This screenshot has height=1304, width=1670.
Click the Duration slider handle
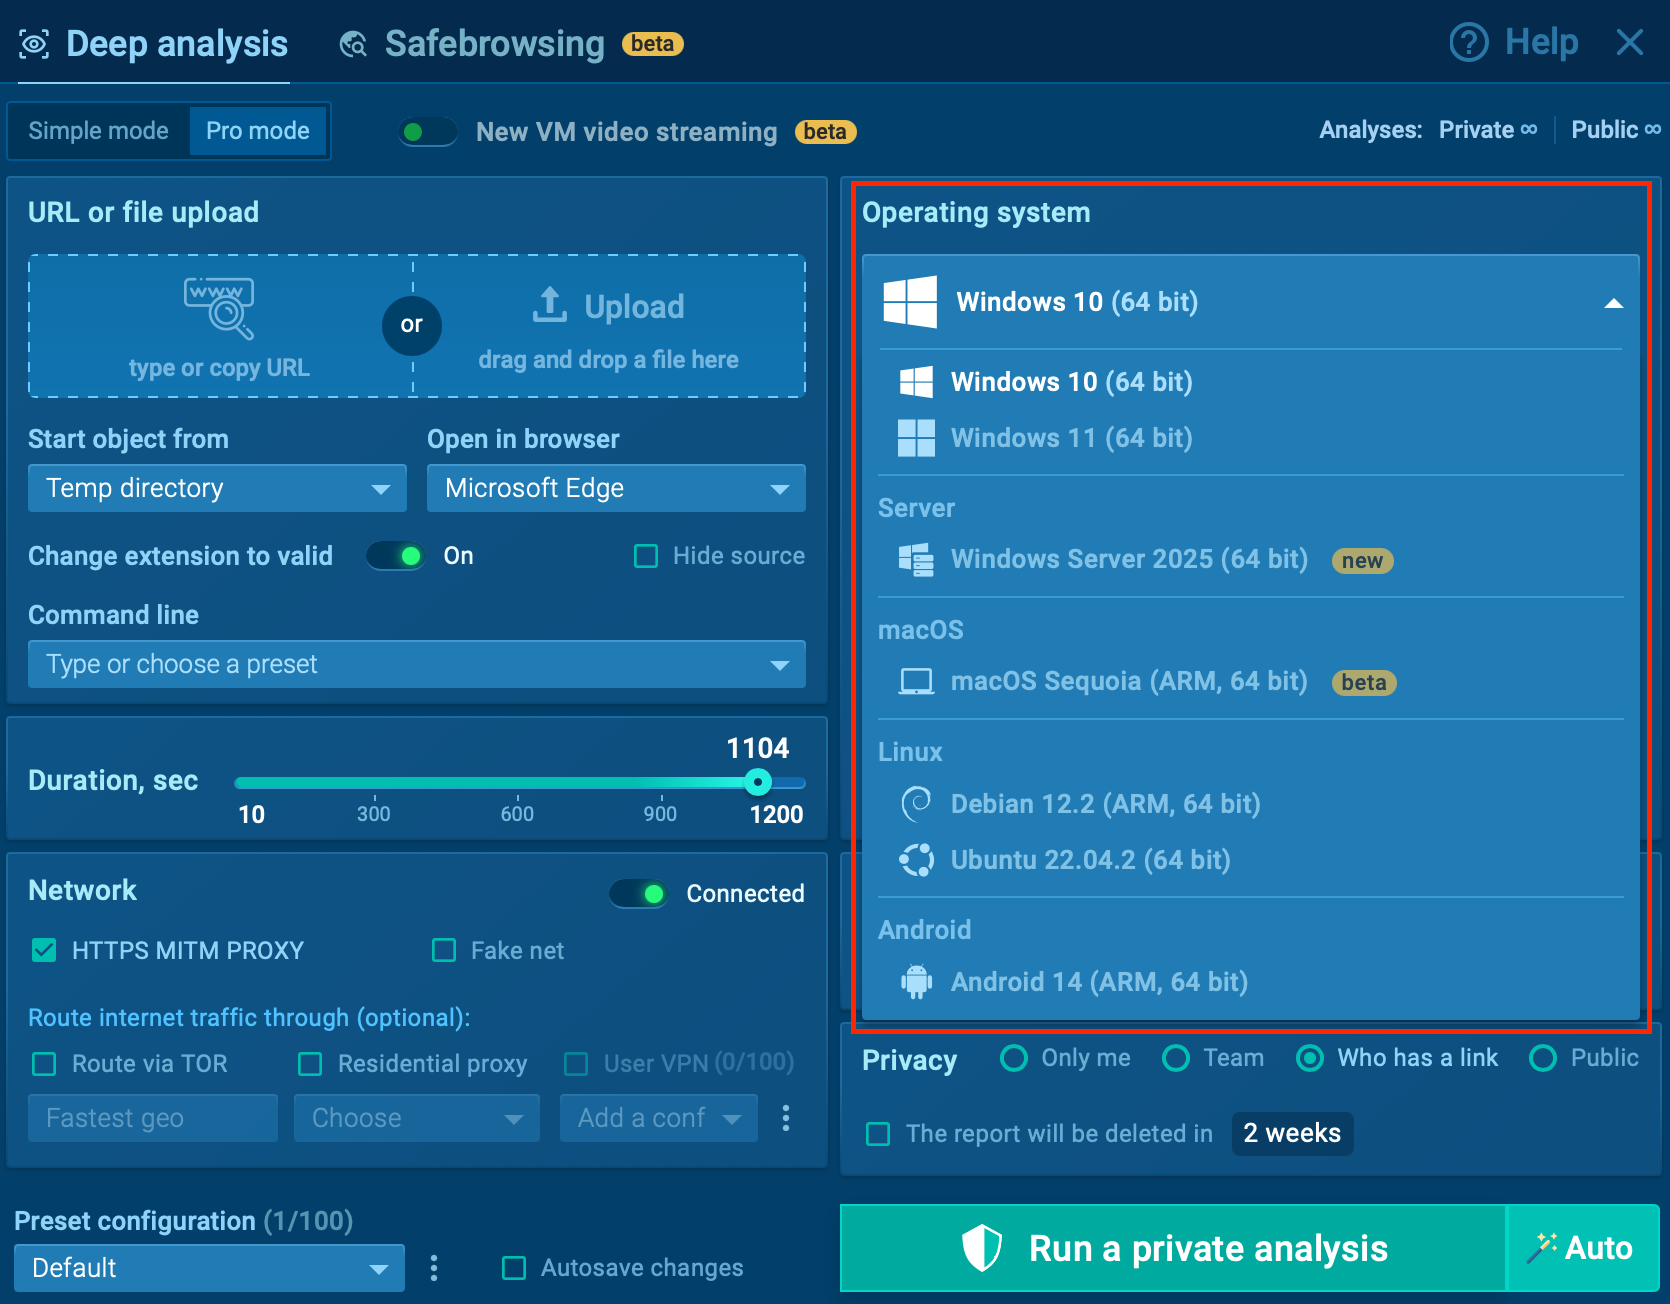pos(758,782)
